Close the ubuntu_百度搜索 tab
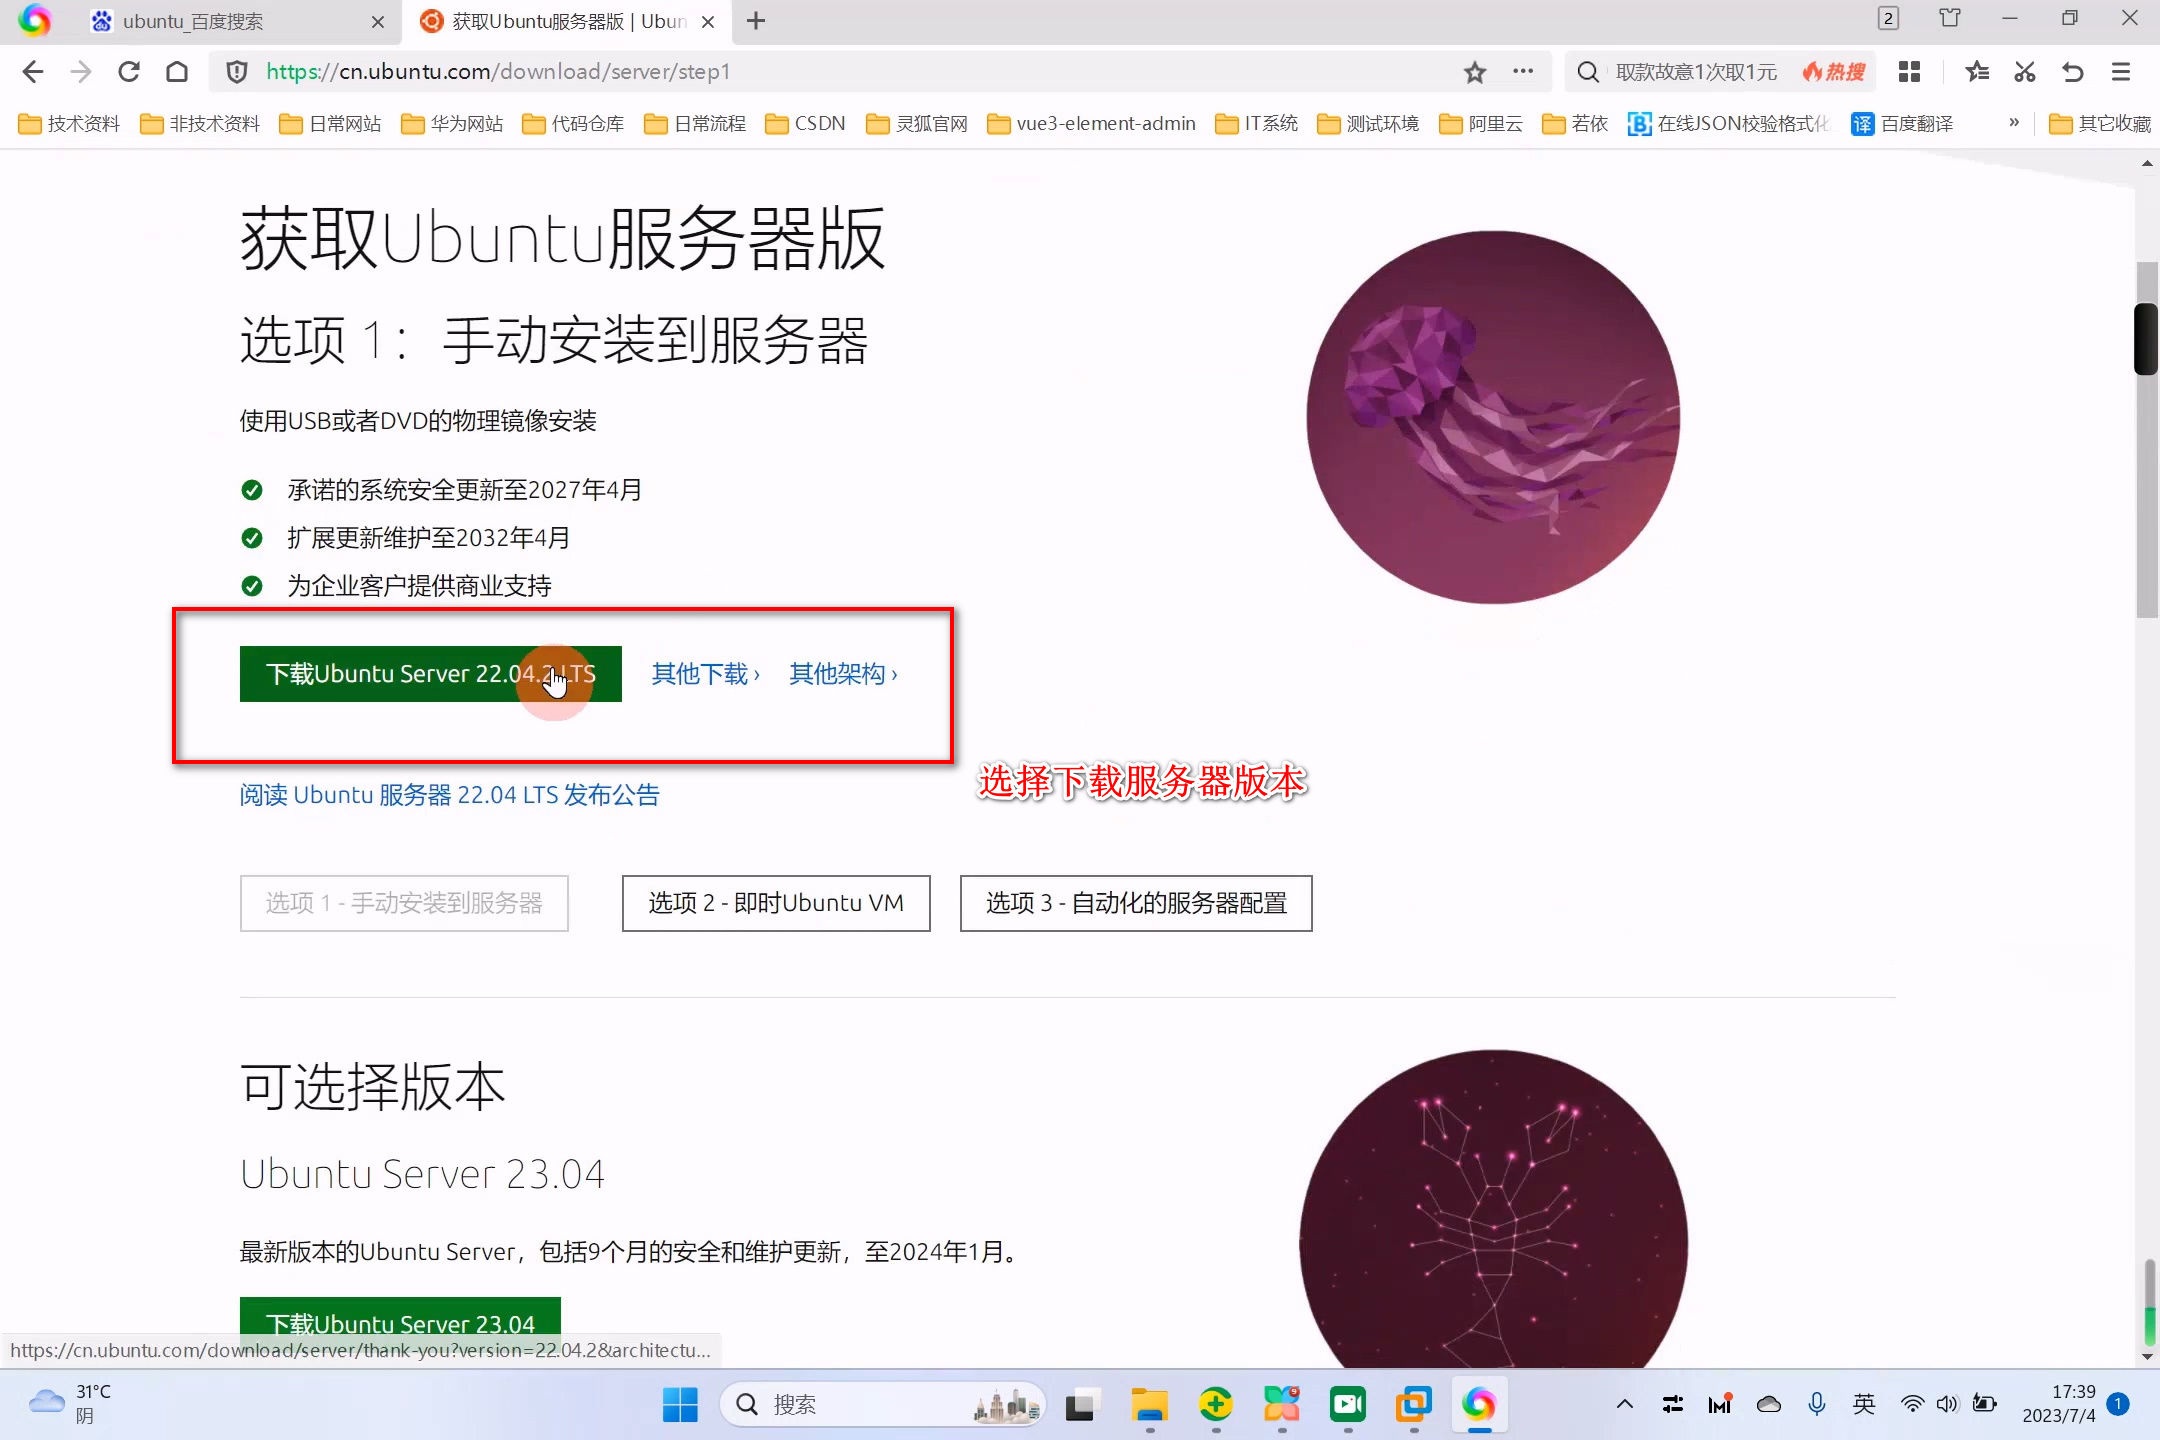The width and height of the screenshot is (2160, 1440). pyautogui.click(x=377, y=22)
